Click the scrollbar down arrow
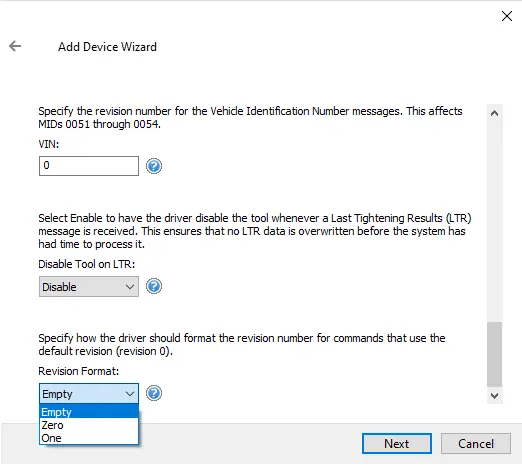Viewport: 522px width, 465px height. click(494, 396)
